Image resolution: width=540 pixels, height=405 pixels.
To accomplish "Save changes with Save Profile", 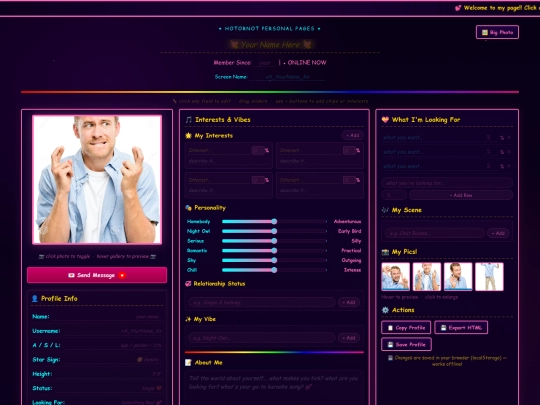I will 406,344.
